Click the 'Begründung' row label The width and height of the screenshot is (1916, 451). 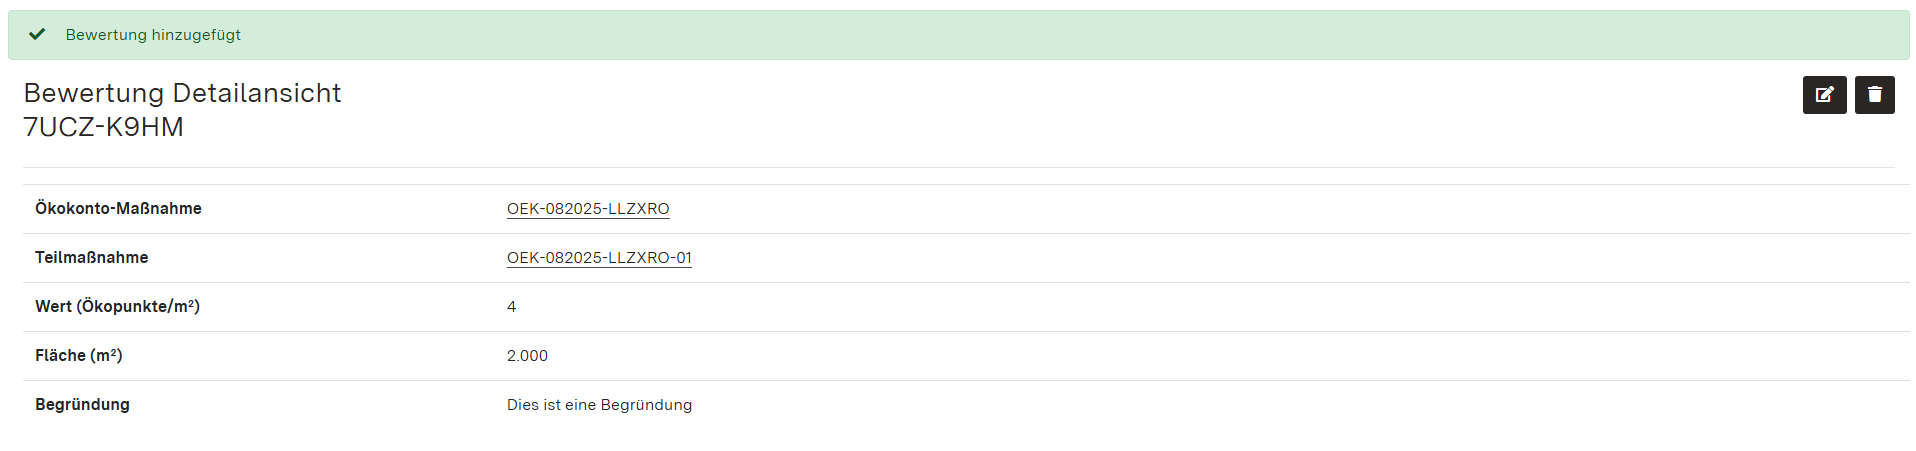click(x=82, y=405)
